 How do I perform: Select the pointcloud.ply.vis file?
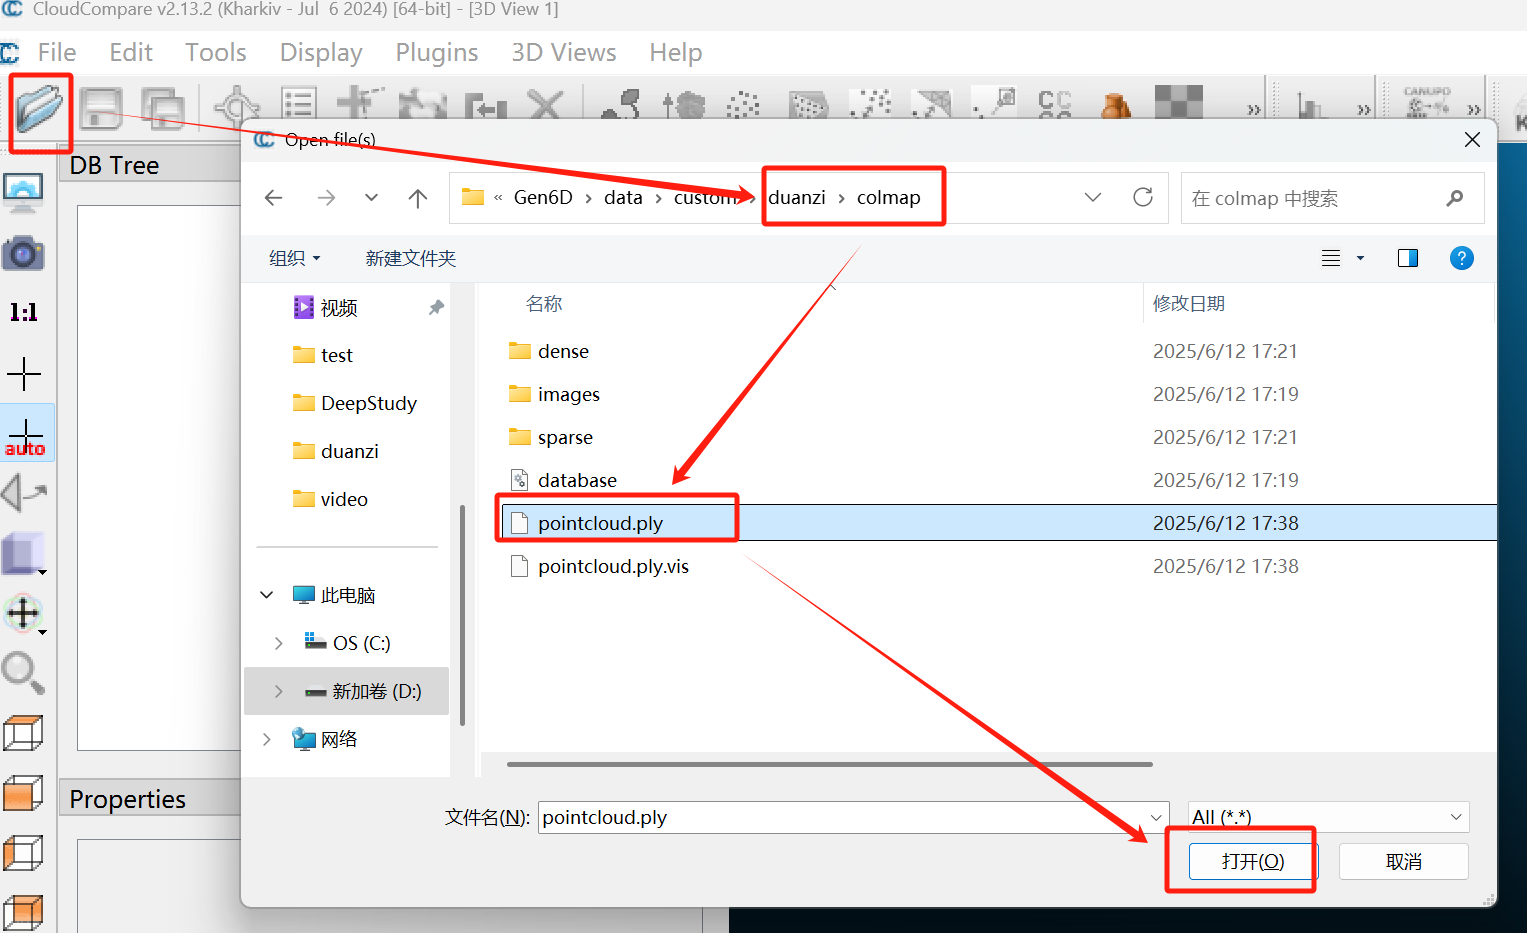pyautogui.click(x=613, y=566)
